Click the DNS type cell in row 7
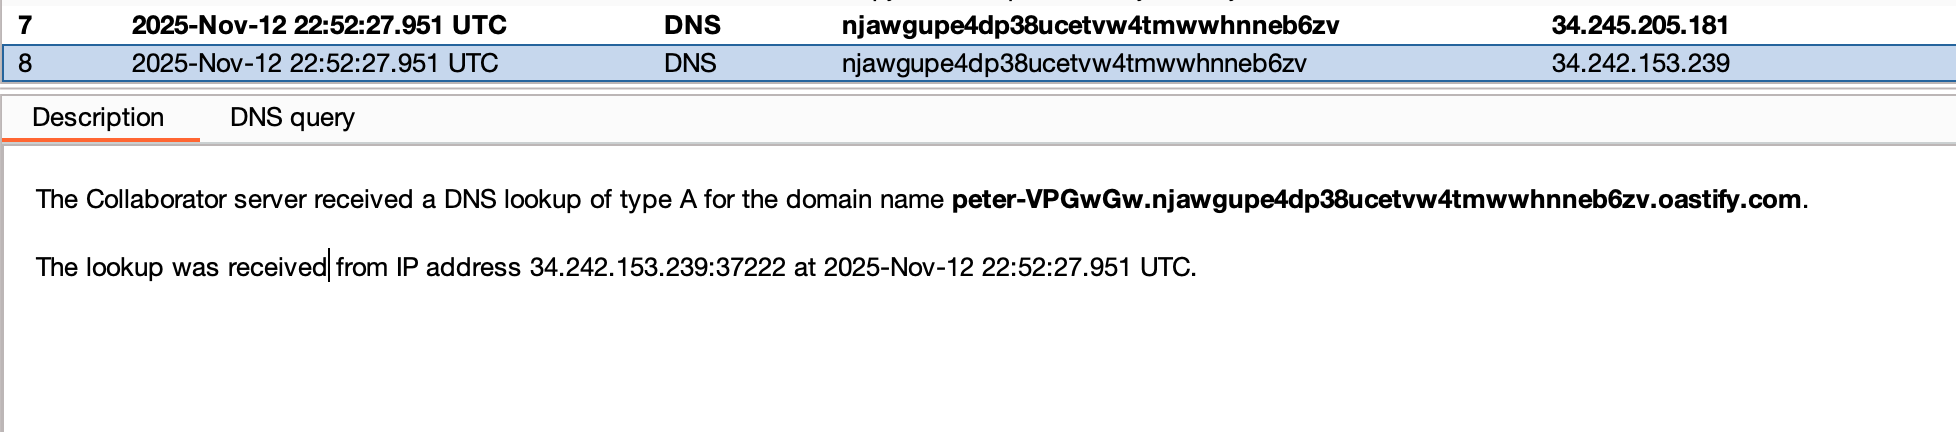Screen dimensions: 1956x432 tap(691, 25)
